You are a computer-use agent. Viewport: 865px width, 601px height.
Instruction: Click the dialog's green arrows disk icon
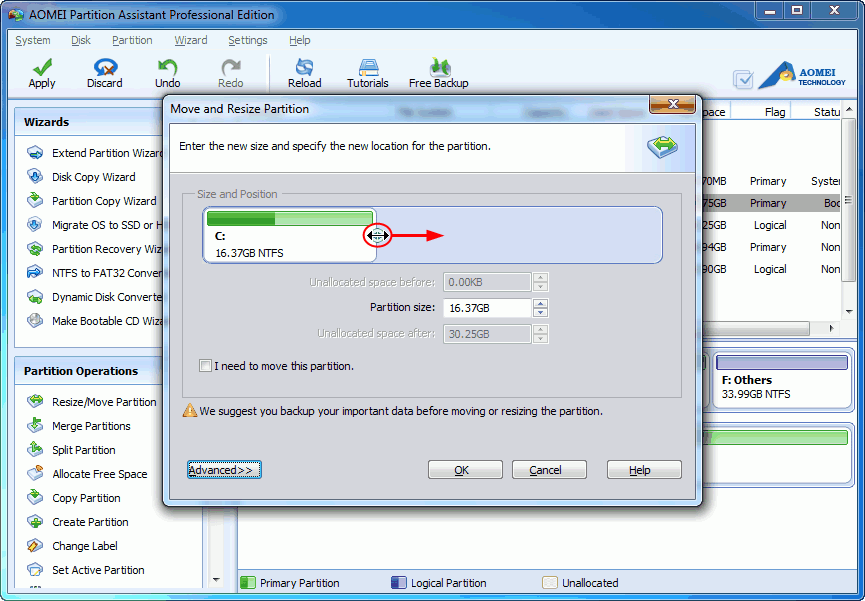pos(662,146)
